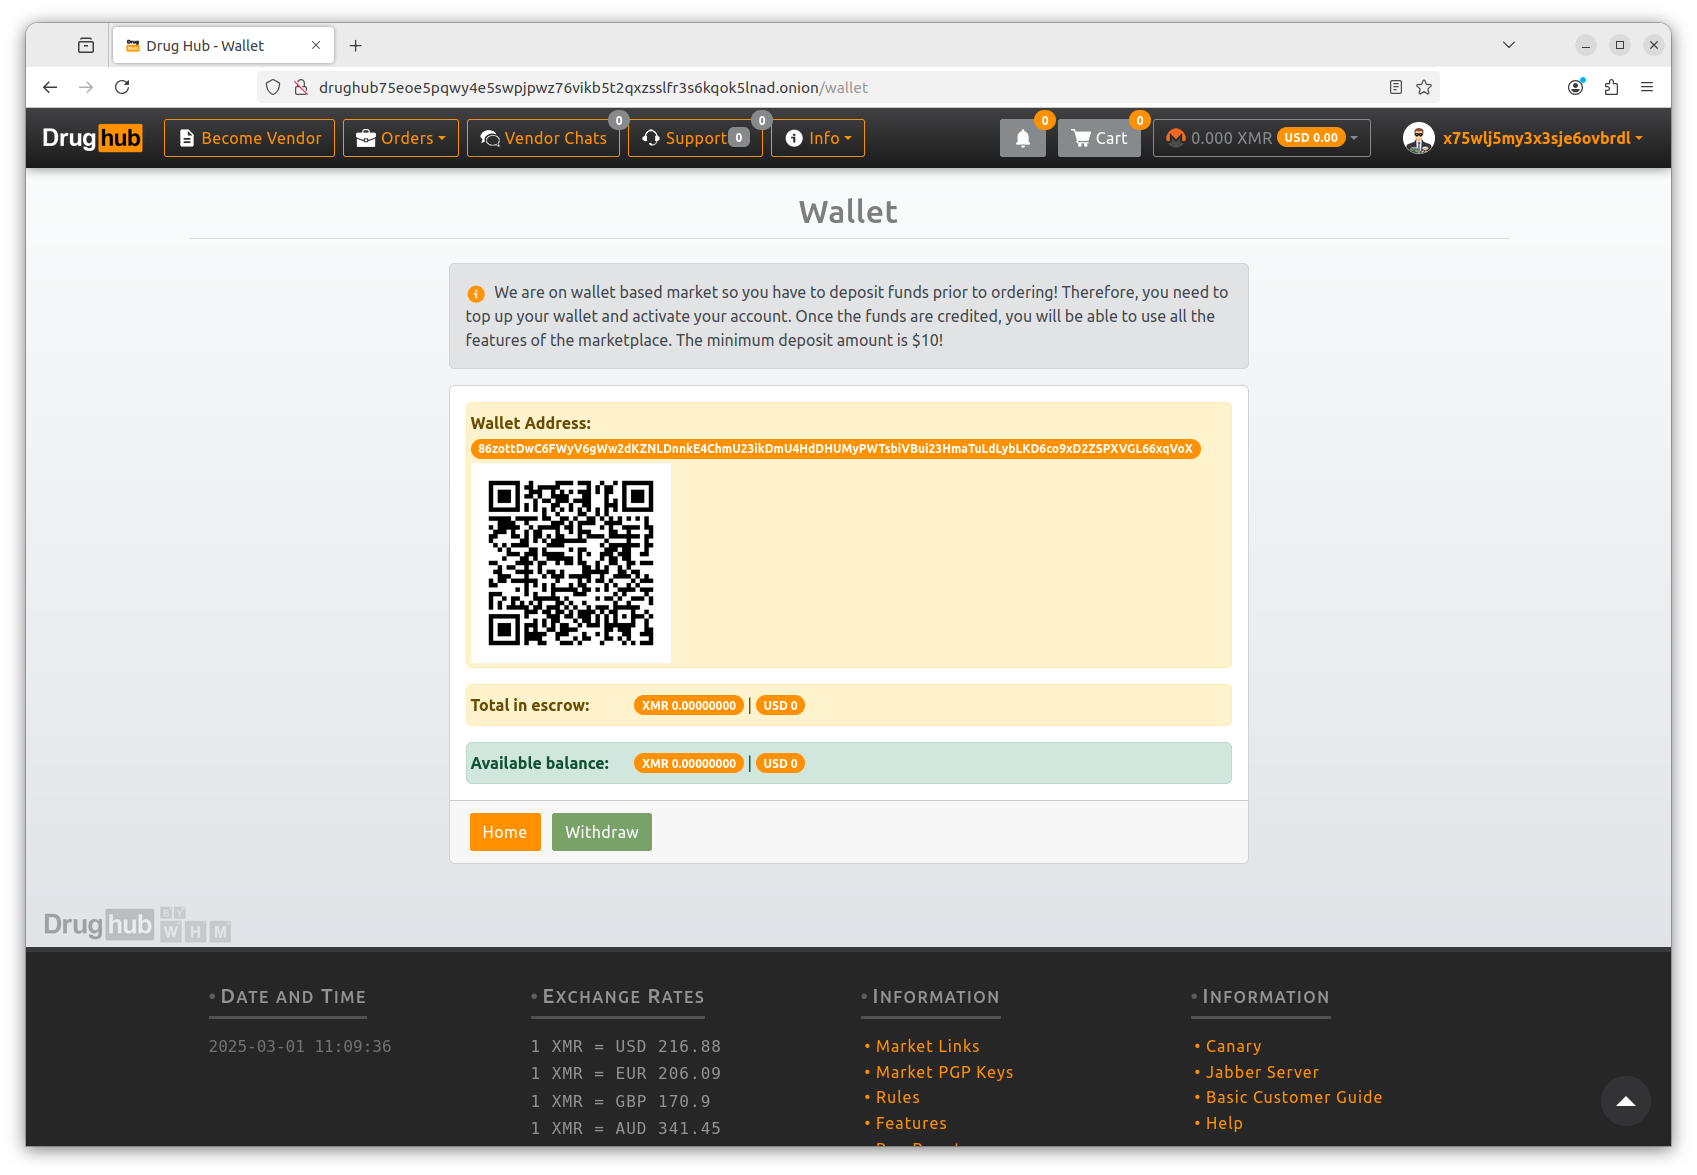Click the notification bell icon

click(x=1022, y=137)
